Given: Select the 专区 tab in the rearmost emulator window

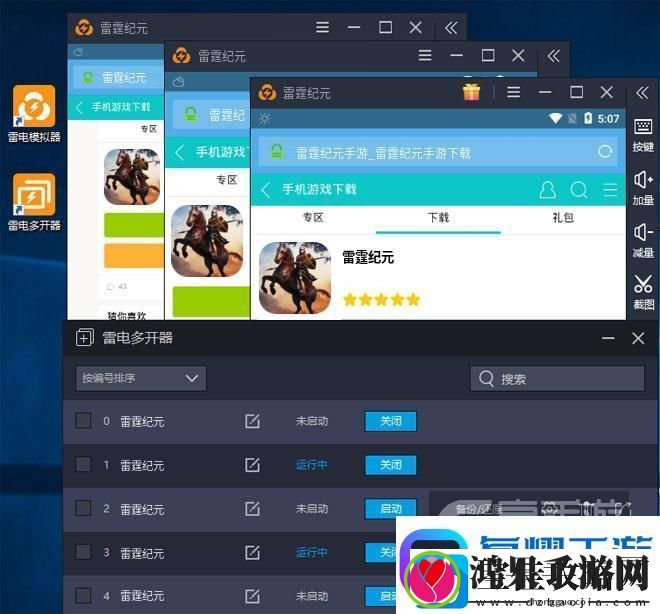Looking at the screenshot, I should point(149,129).
